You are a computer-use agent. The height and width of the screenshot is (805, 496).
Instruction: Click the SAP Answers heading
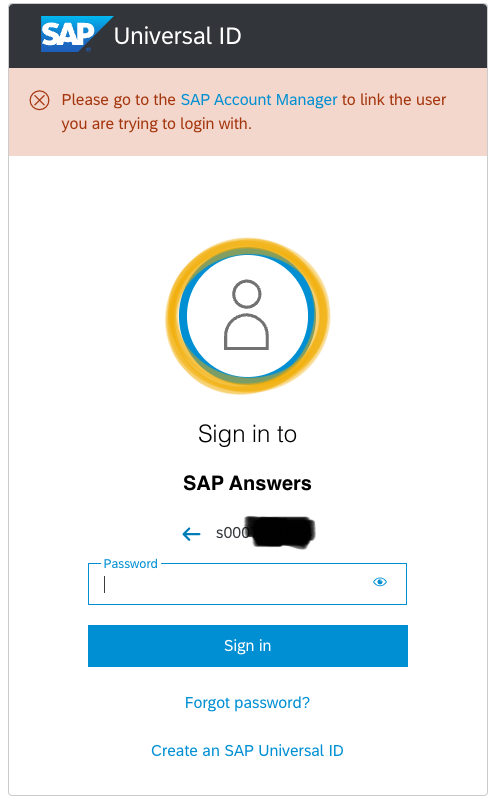pos(247,483)
